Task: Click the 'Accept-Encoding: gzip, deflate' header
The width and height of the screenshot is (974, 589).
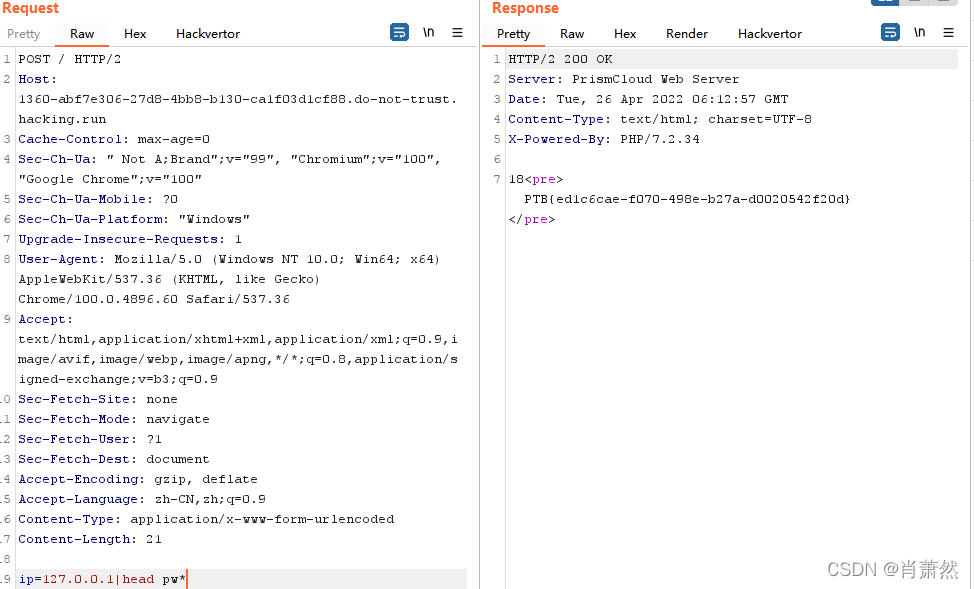Action: point(137,479)
